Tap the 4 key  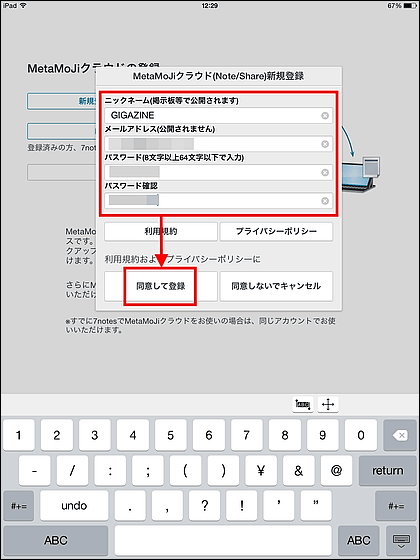(133, 435)
